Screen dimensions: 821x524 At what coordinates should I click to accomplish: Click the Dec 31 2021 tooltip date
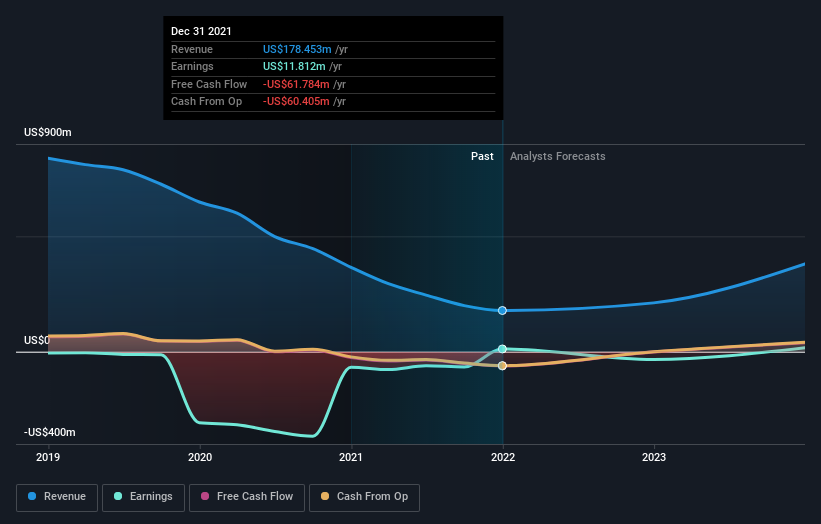201,31
